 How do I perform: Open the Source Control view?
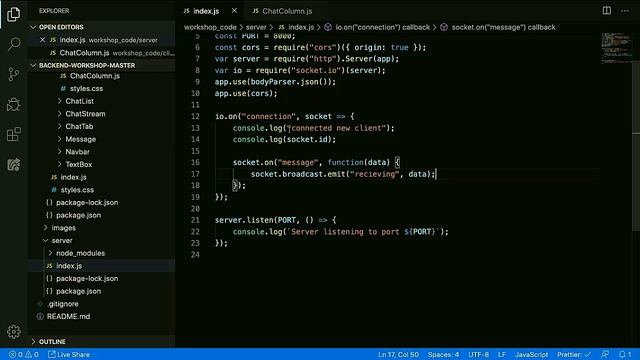pyautogui.click(x=13, y=74)
